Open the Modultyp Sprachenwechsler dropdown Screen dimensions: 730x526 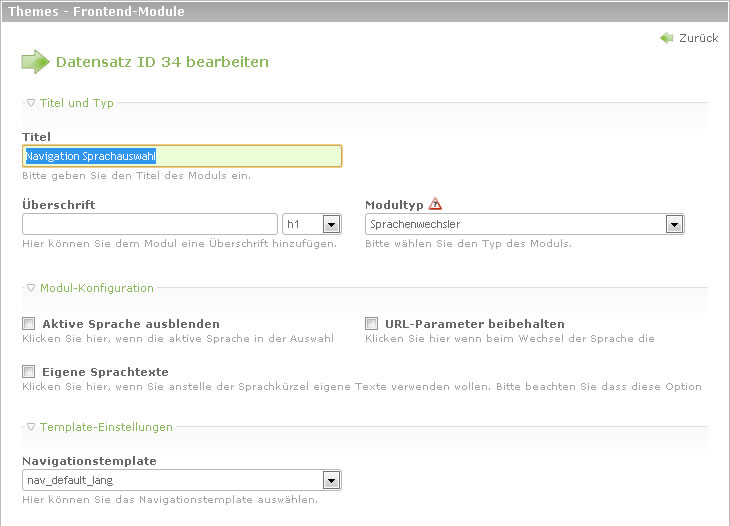[525, 224]
